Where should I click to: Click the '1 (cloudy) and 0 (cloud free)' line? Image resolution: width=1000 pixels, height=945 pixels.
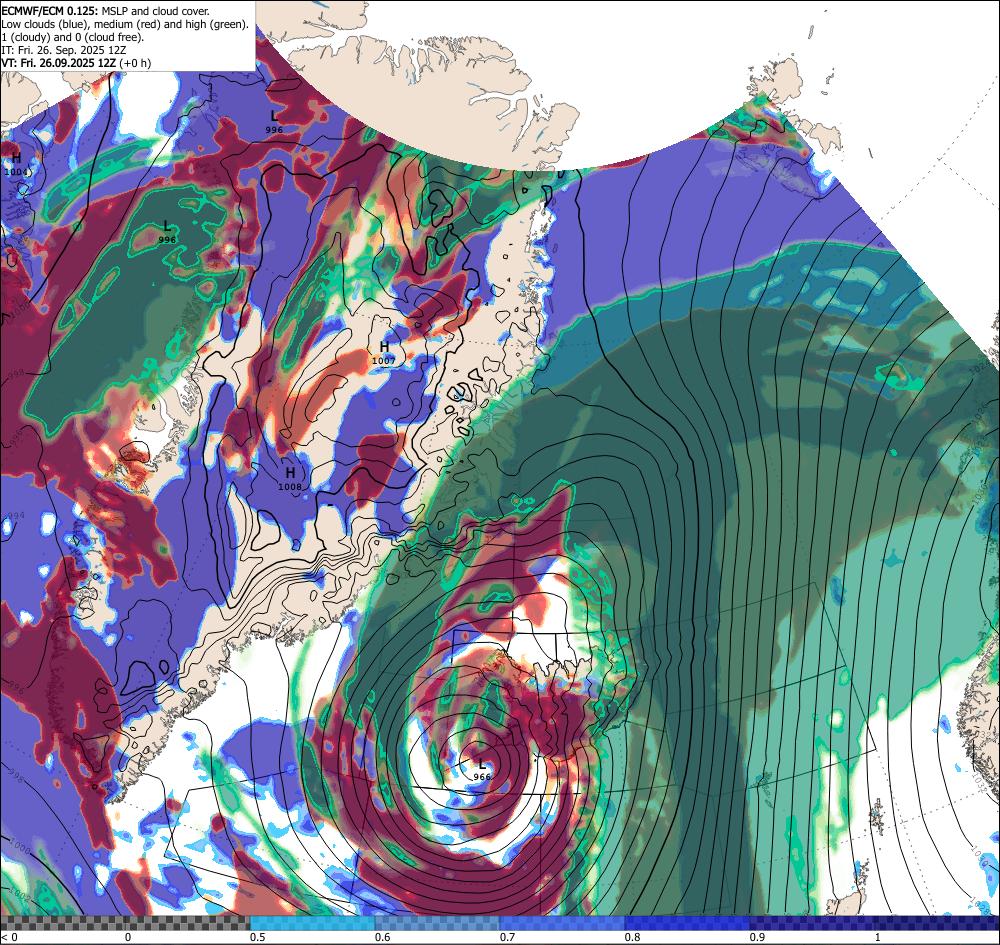[73, 37]
